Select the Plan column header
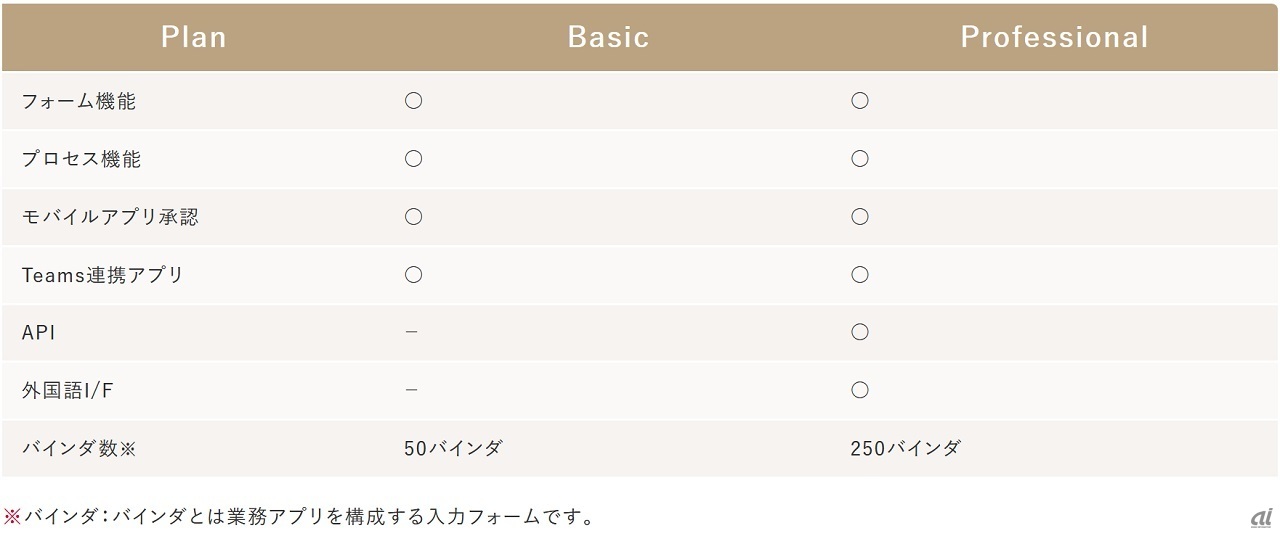Viewport: 1280px width, 536px height. 194,38
